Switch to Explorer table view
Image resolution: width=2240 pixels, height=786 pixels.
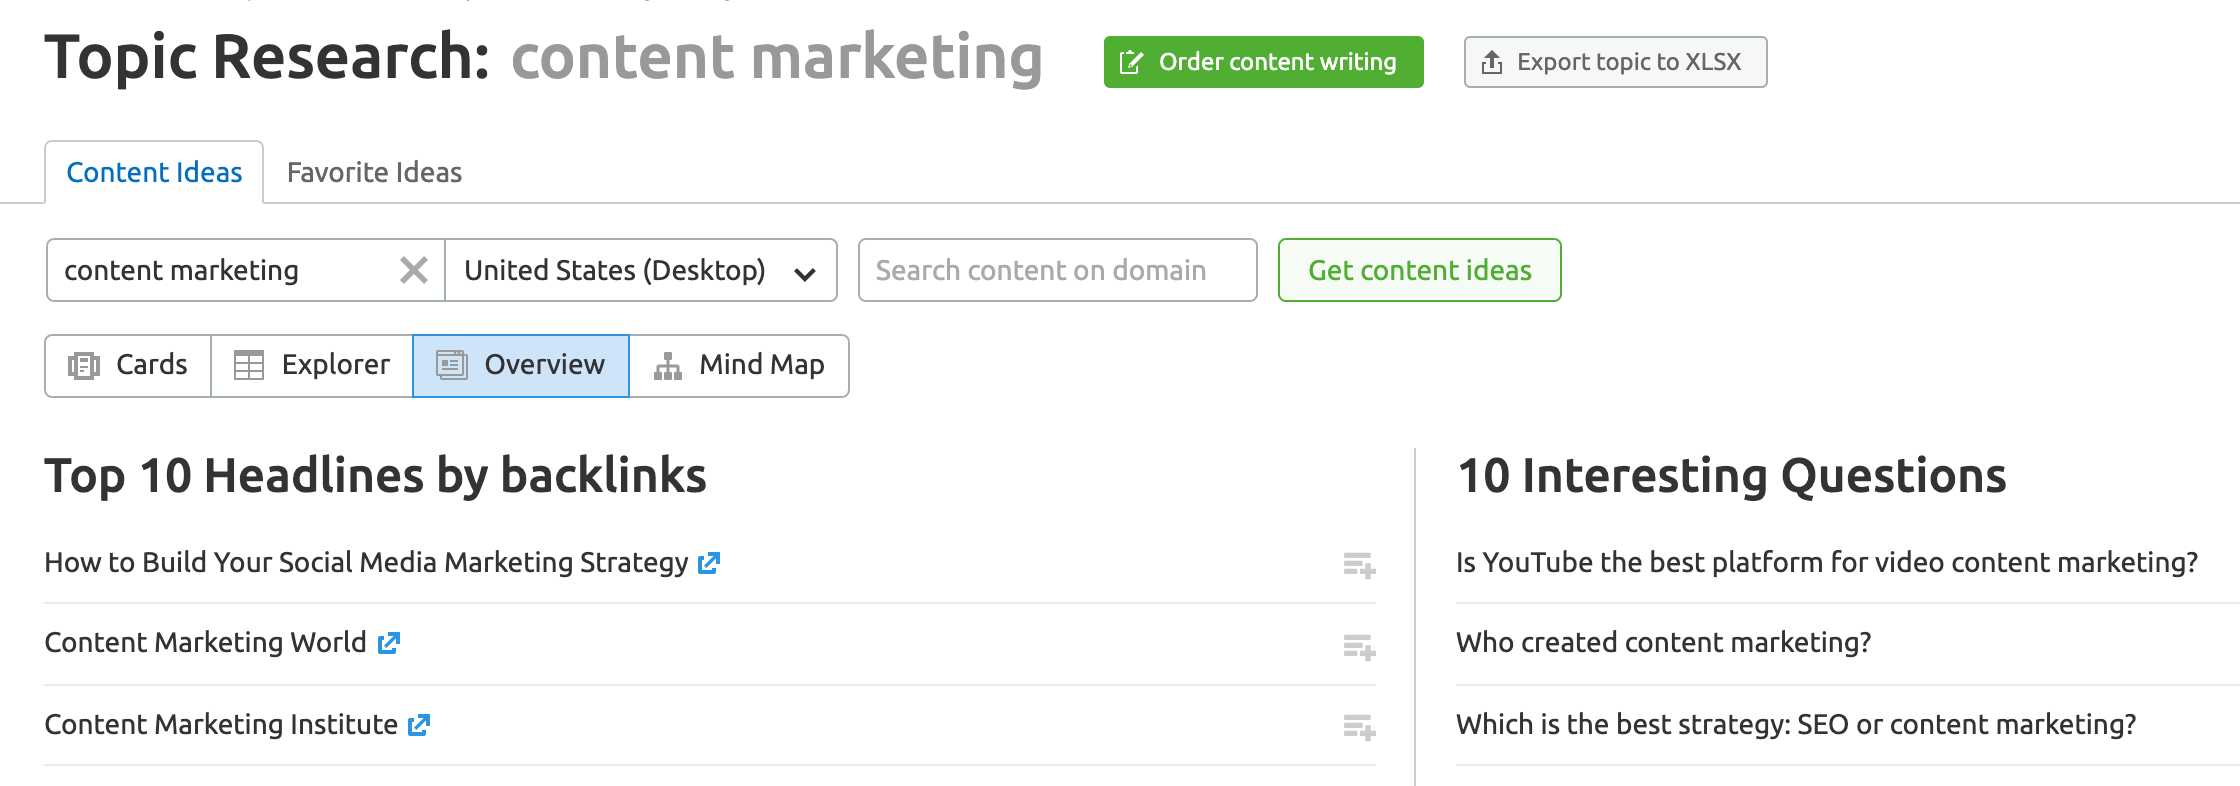[x=312, y=365]
